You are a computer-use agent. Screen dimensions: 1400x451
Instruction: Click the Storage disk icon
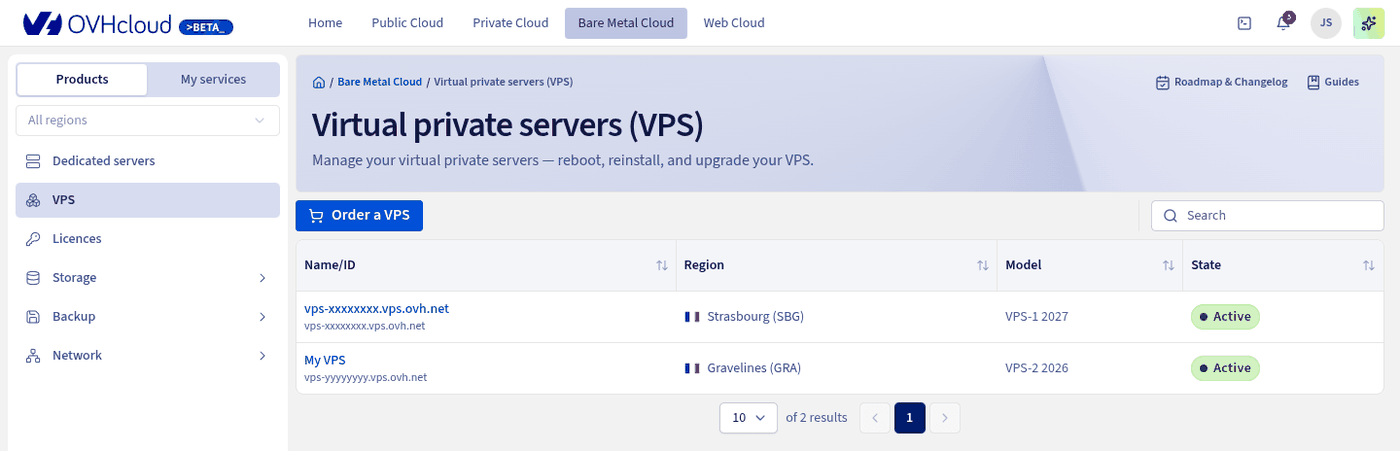pos(33,278)
